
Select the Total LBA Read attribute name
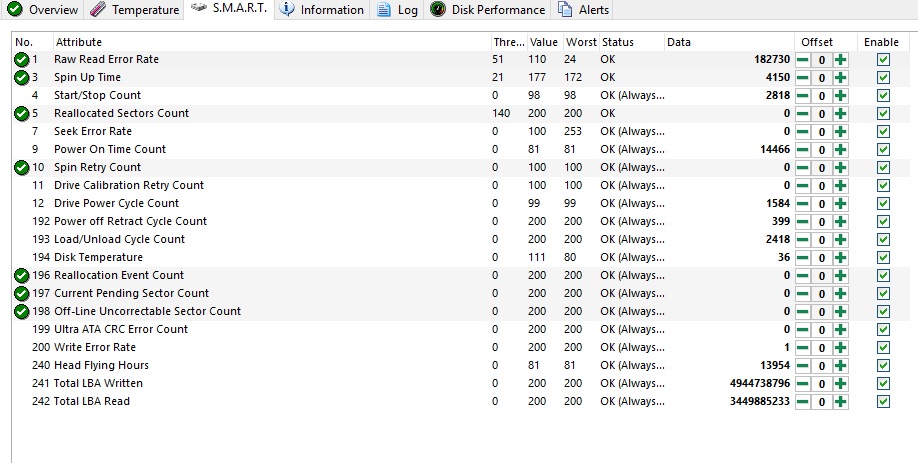click(x=92, y=402)
